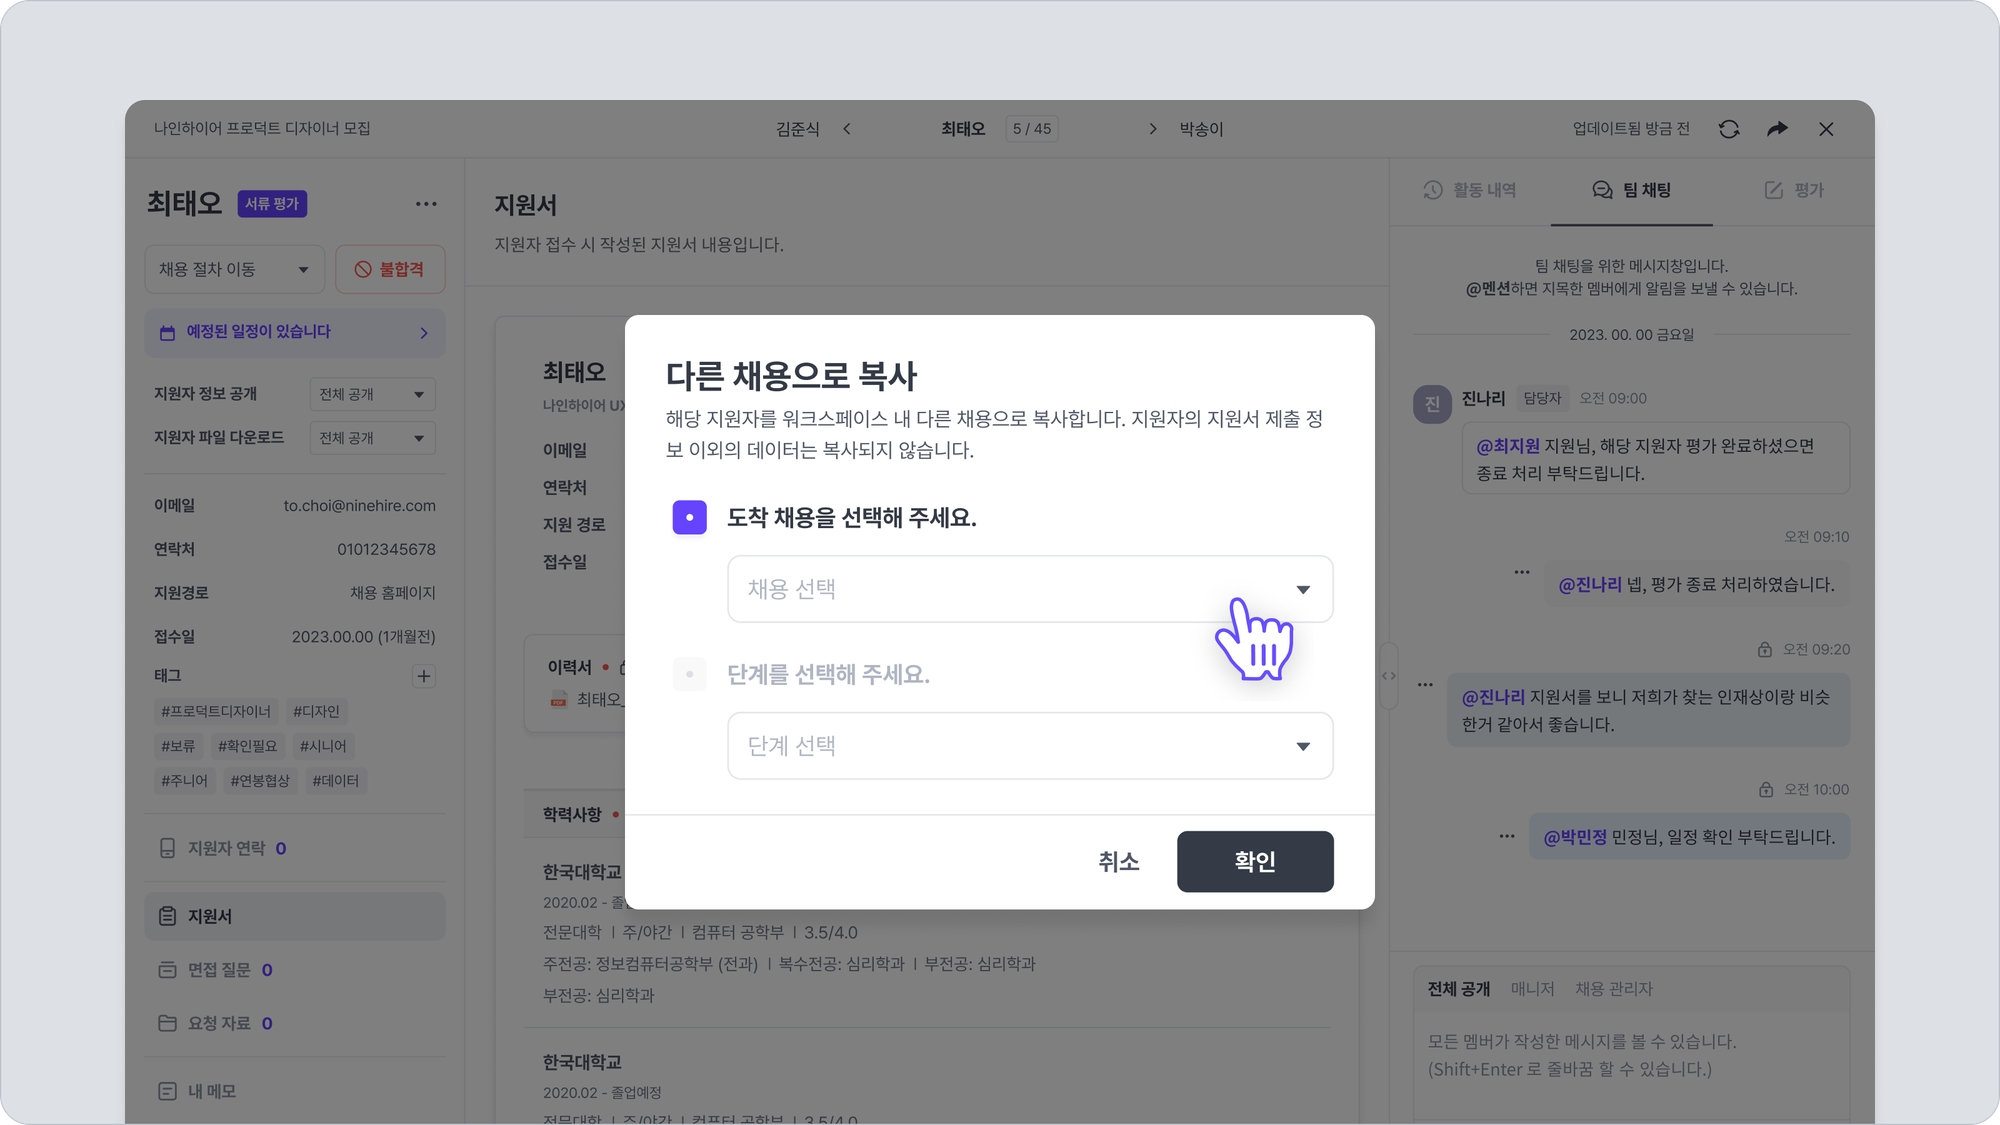Click the 확인 button
This screenshot has width=2000, height=1125.
[1254, 861]
